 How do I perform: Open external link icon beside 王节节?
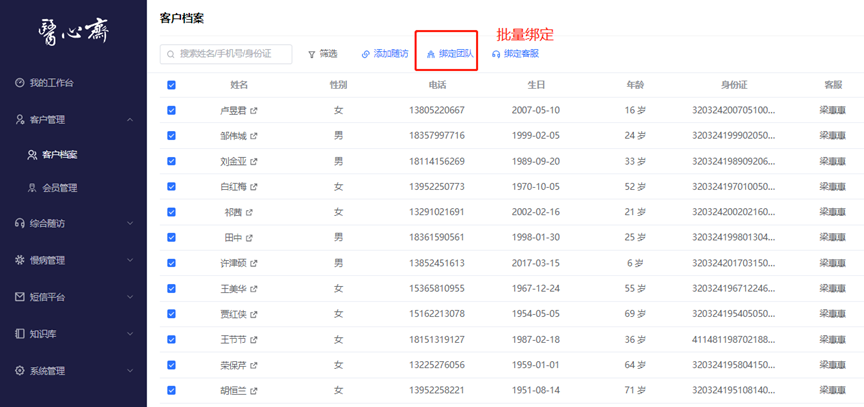pyautogui.click(x=253, y=340)
